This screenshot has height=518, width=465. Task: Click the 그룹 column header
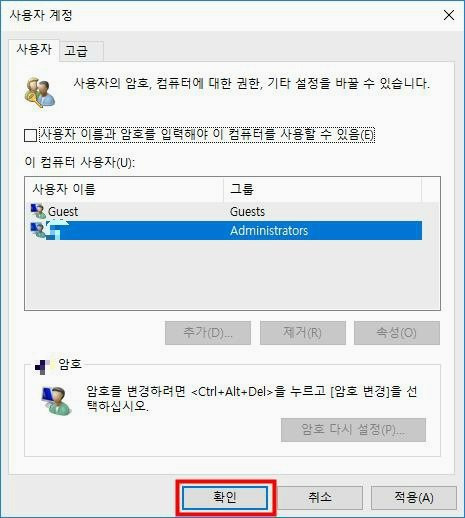tap(322, 189)
